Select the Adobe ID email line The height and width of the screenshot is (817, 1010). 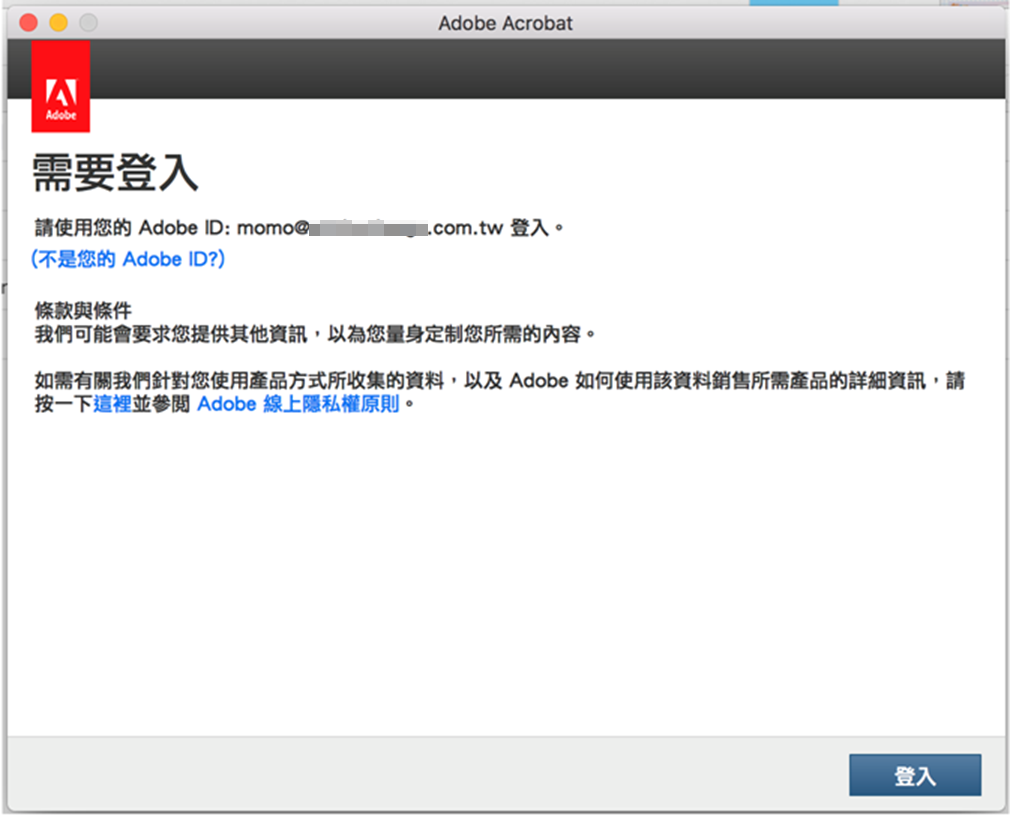point(300,228)
